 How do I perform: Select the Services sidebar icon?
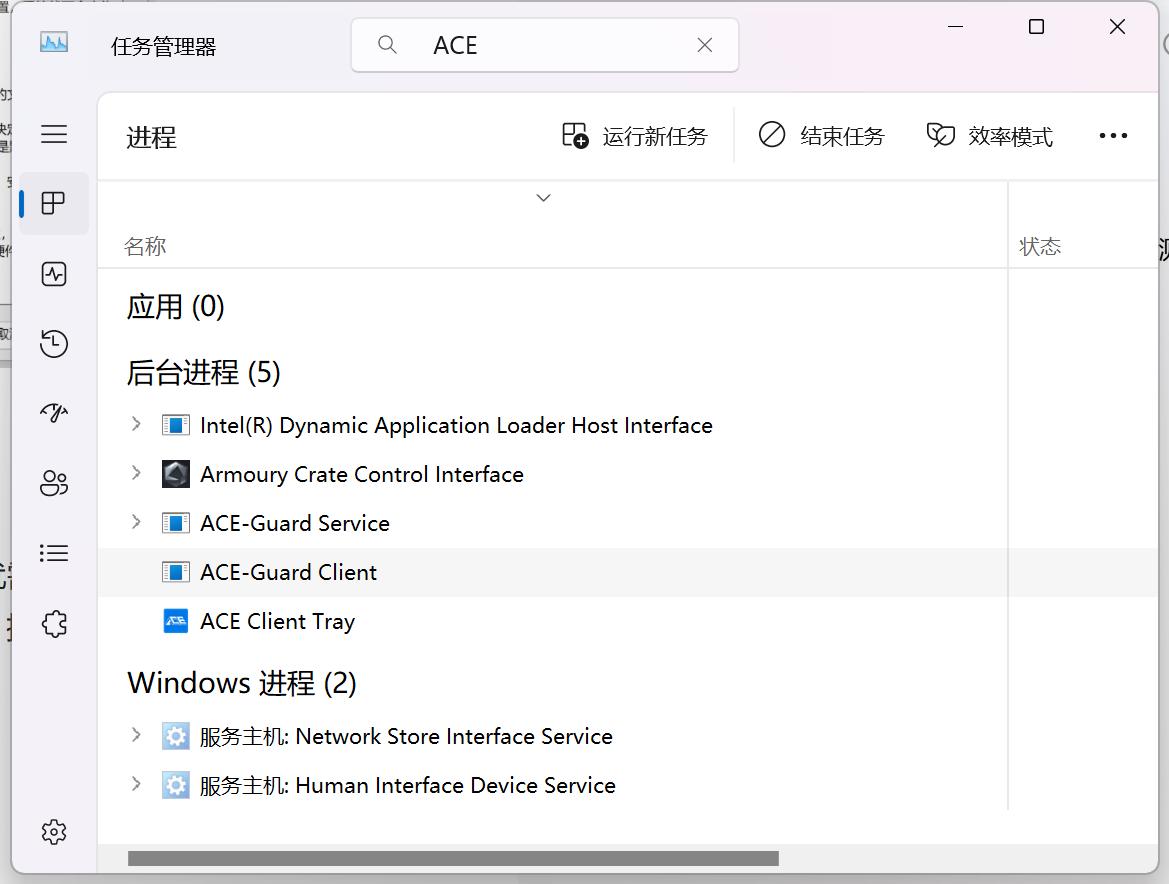(x=54, y=623)
